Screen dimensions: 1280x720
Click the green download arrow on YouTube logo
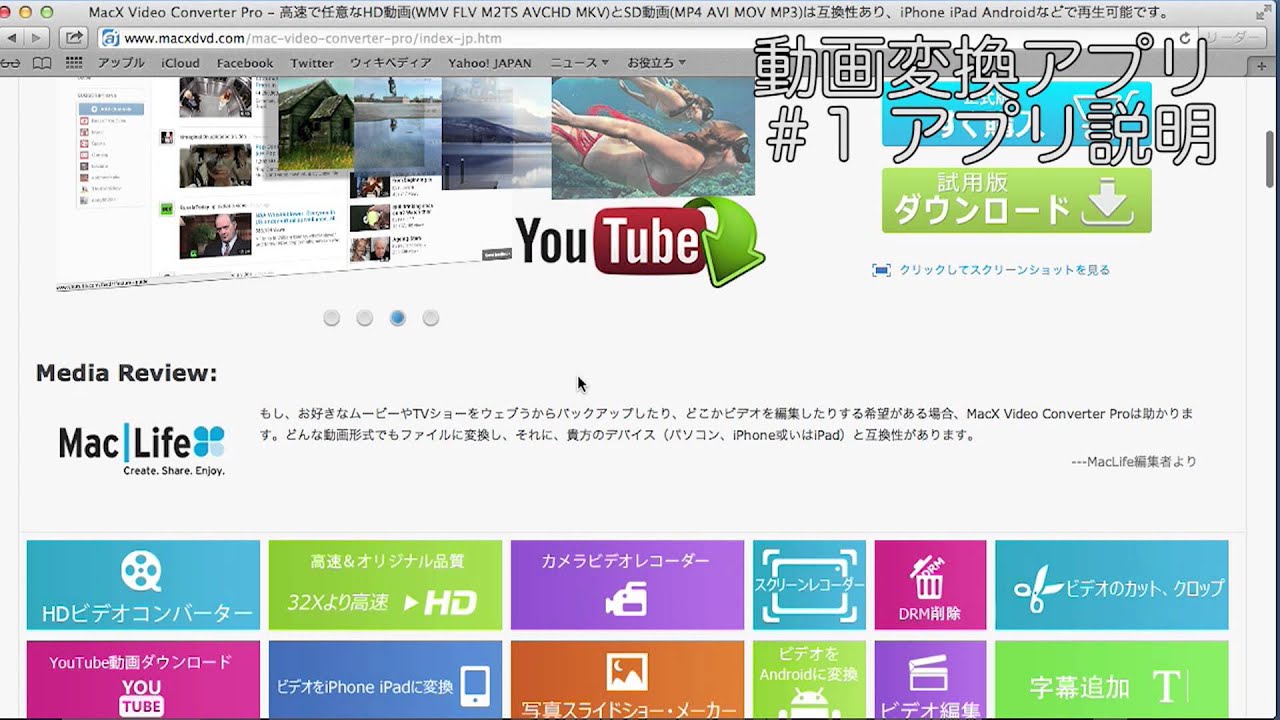pos(733,243)
